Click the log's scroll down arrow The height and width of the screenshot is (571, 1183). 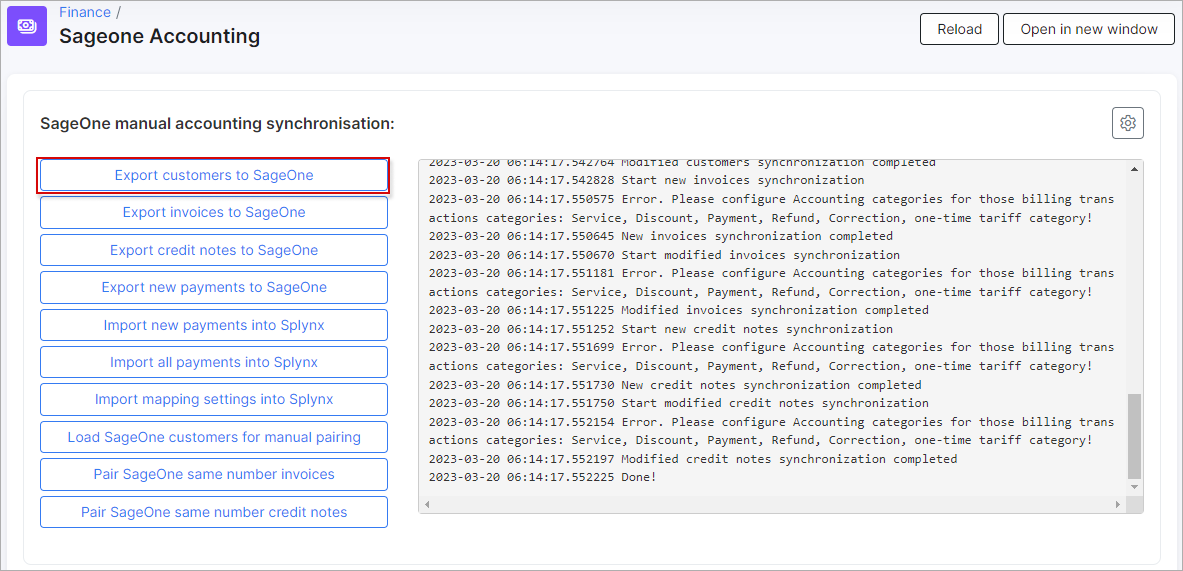1134,487
